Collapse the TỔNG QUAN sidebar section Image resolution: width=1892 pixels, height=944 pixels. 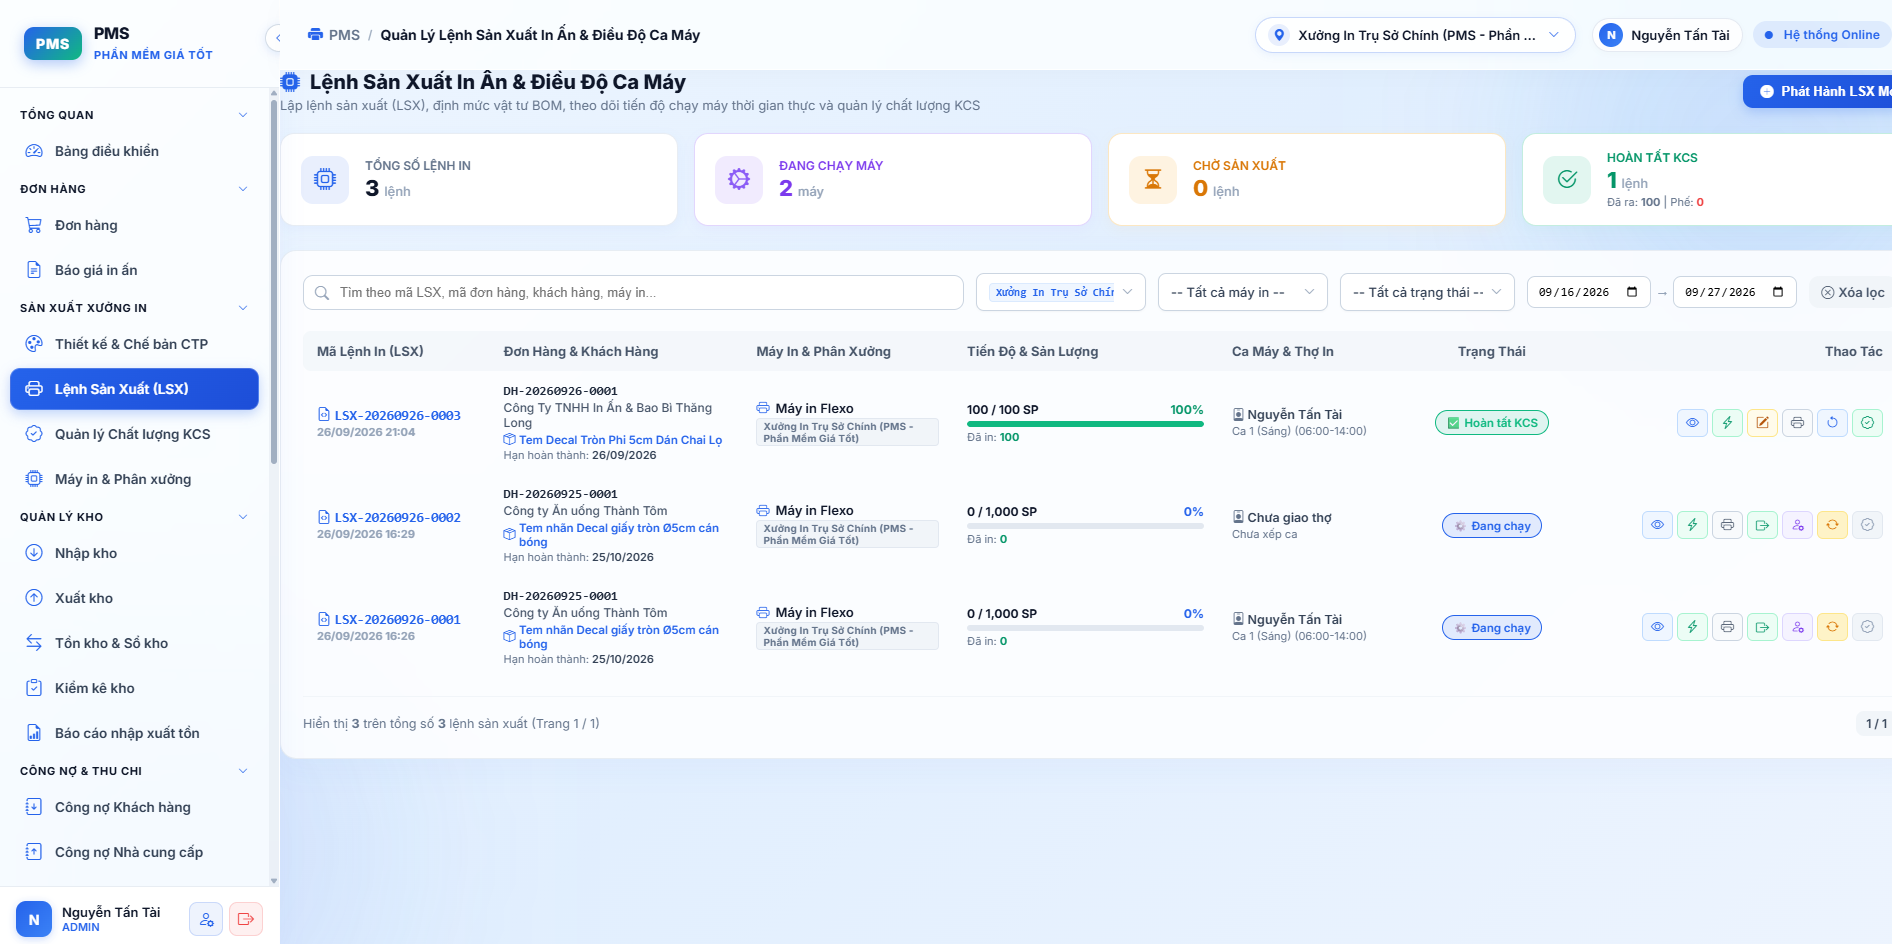tap(134, 115)
